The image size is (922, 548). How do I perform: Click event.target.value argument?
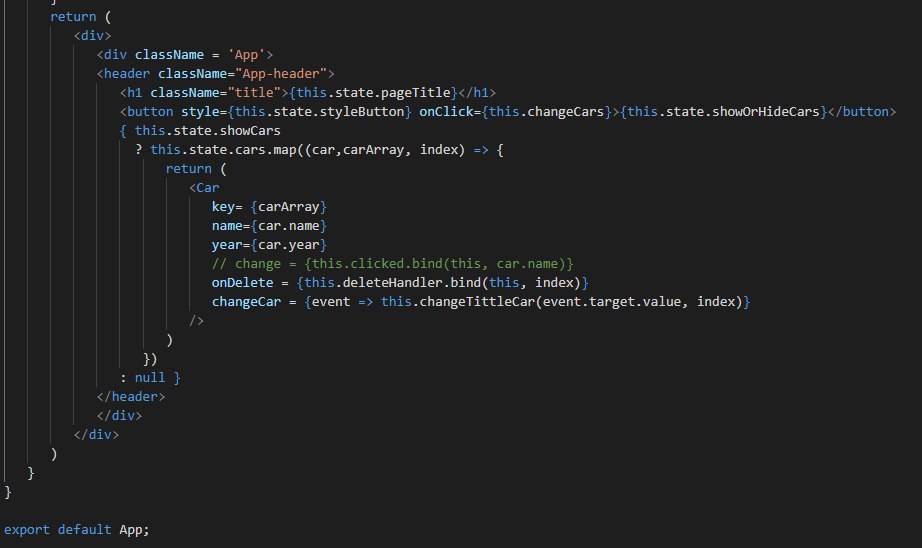pyautogui.click(x=612, y=302)
